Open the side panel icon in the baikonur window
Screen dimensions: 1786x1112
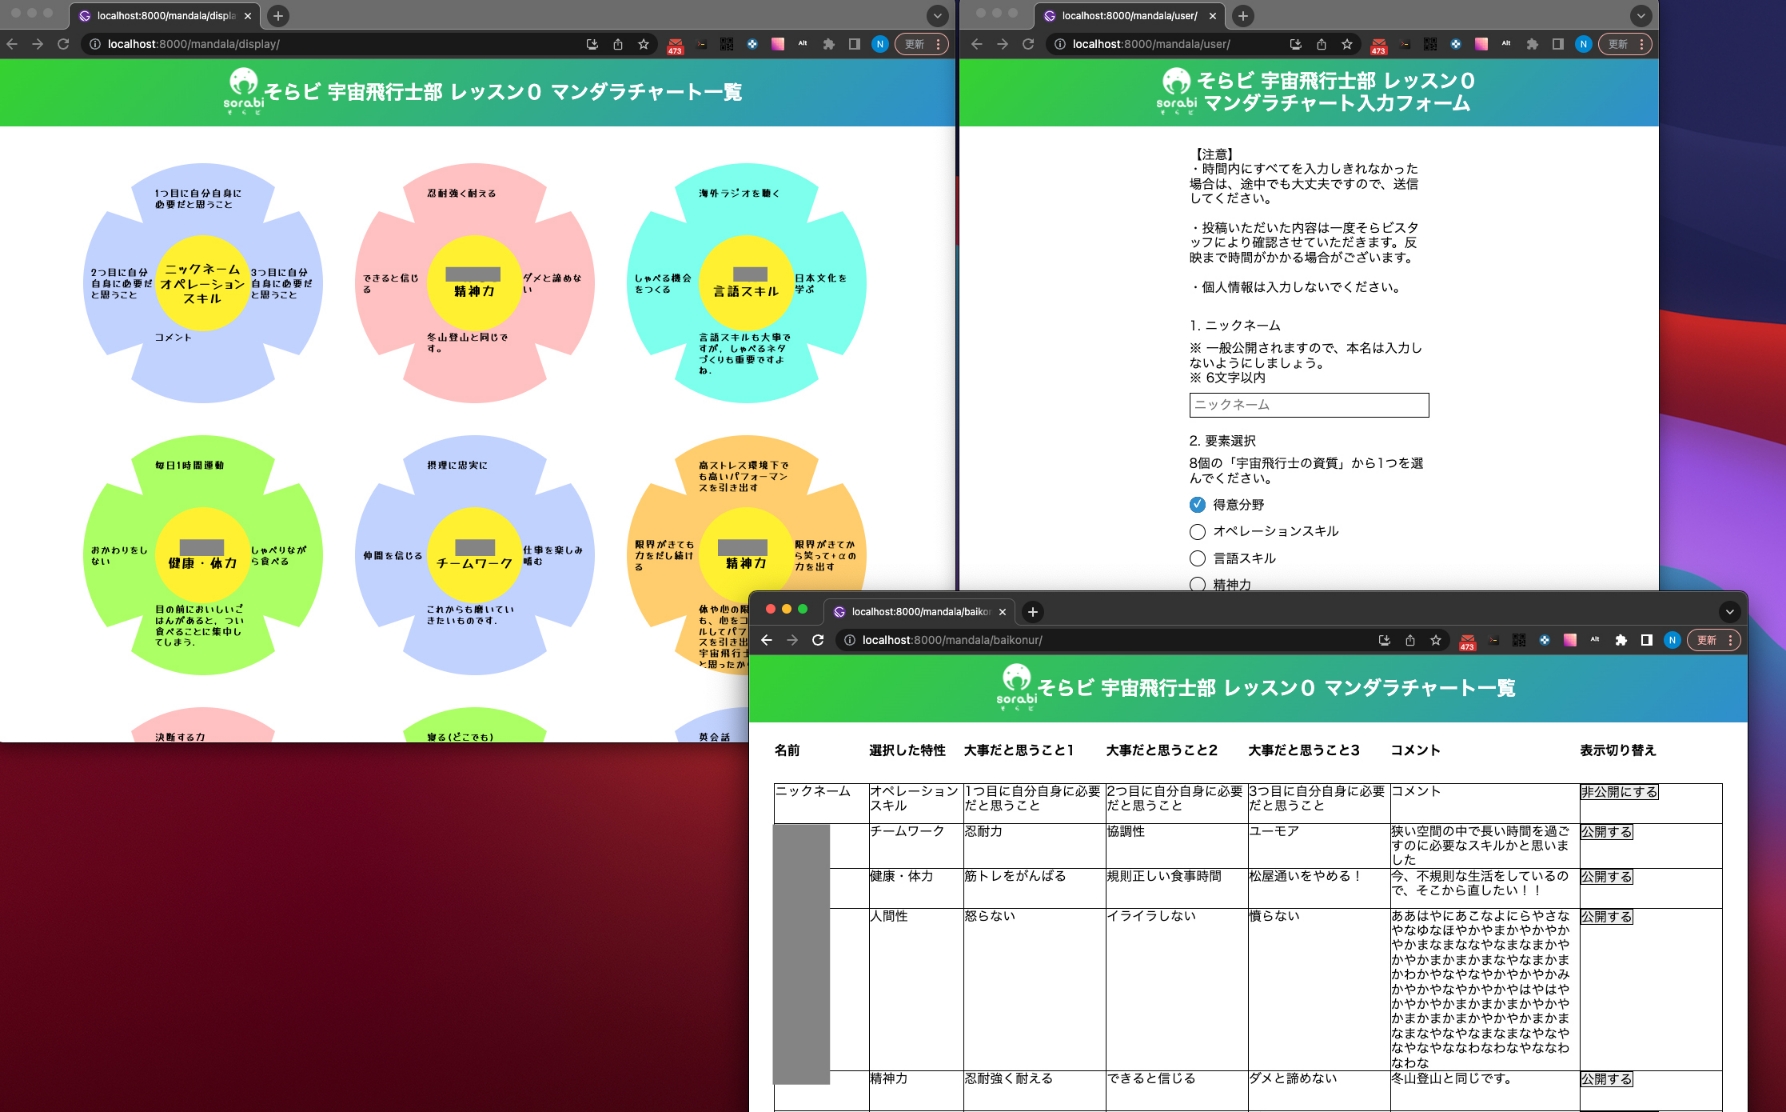[1646, 640]
